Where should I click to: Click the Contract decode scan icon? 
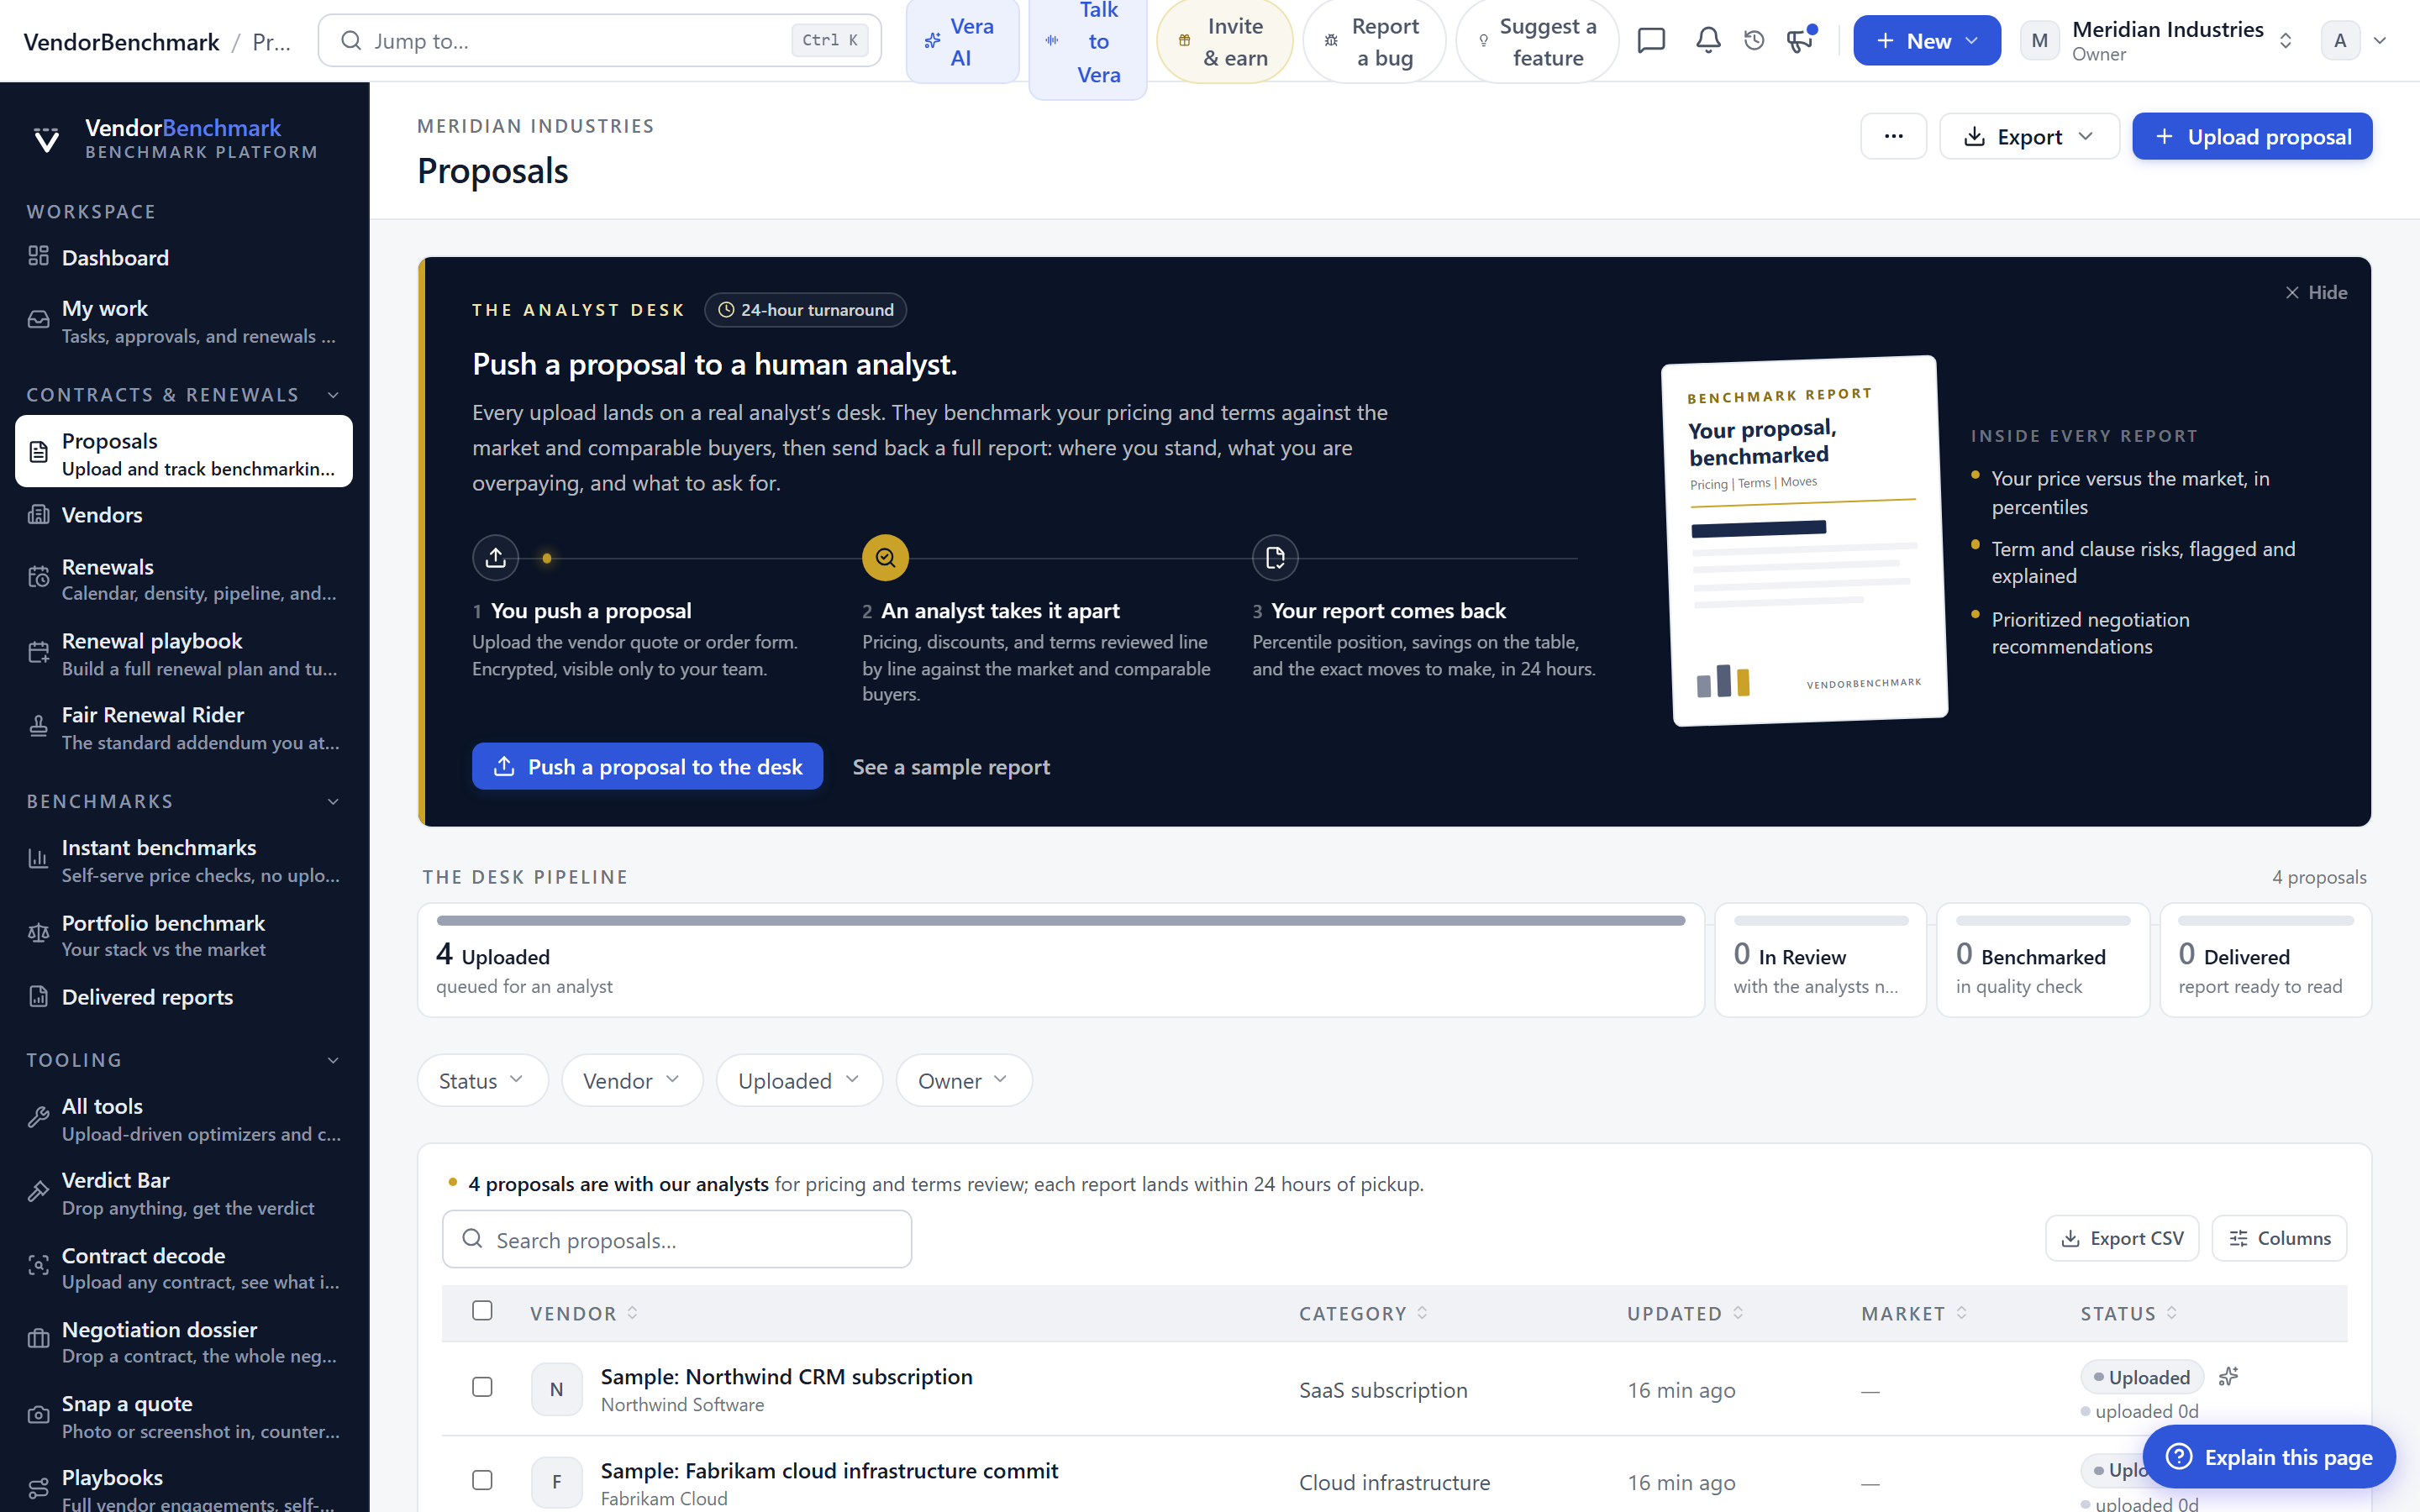pos(38,1266)
